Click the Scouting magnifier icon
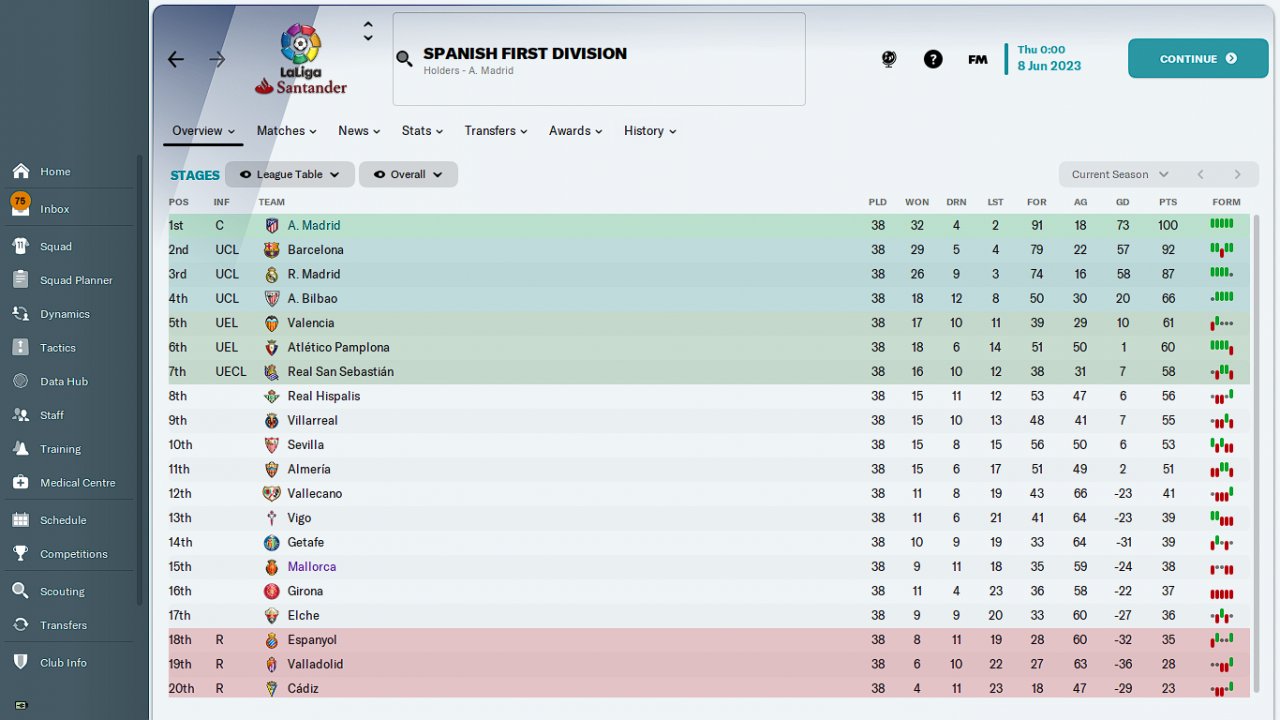This screenshot has width=1280, height=720. coord(20,591)
